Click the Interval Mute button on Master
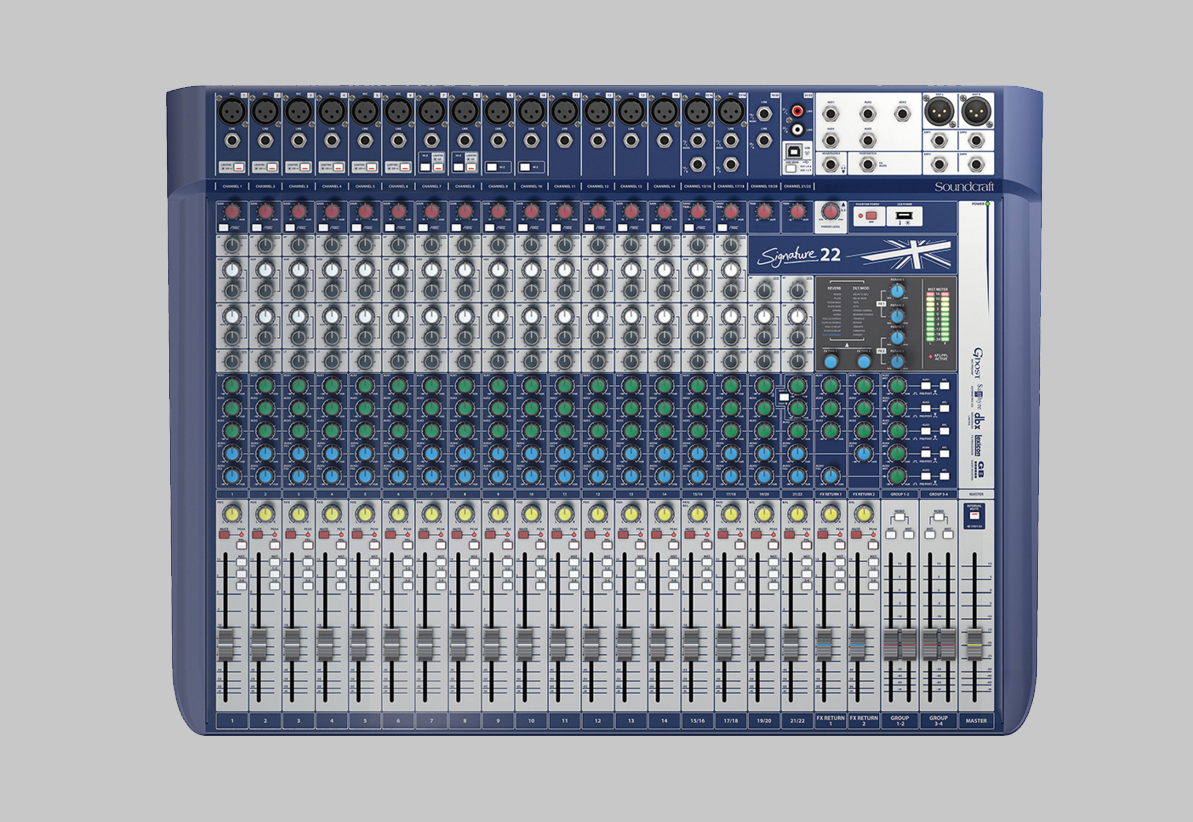Viewport: 1193px width, 822px height. click(975, 516)
